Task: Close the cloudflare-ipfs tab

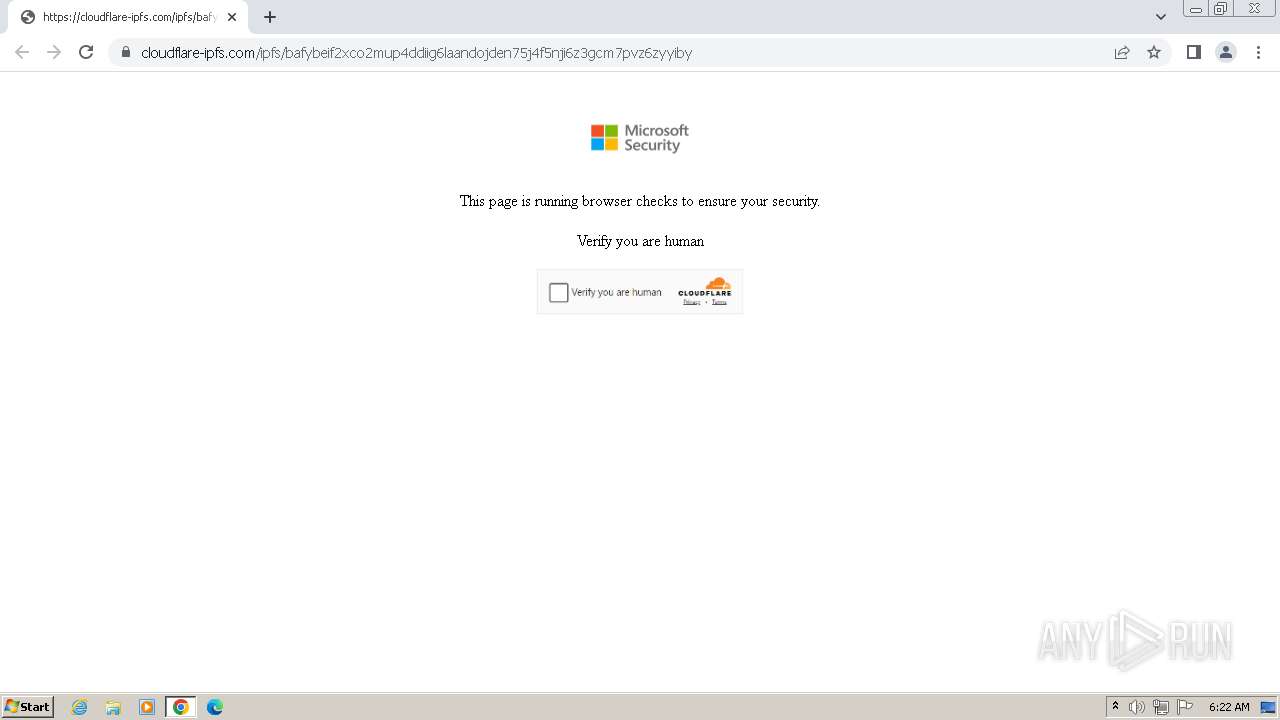Action: click(x=232, y=17)
